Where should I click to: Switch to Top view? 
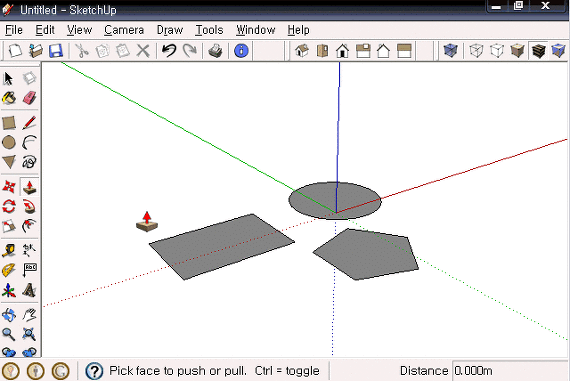[x=322, y=51]
